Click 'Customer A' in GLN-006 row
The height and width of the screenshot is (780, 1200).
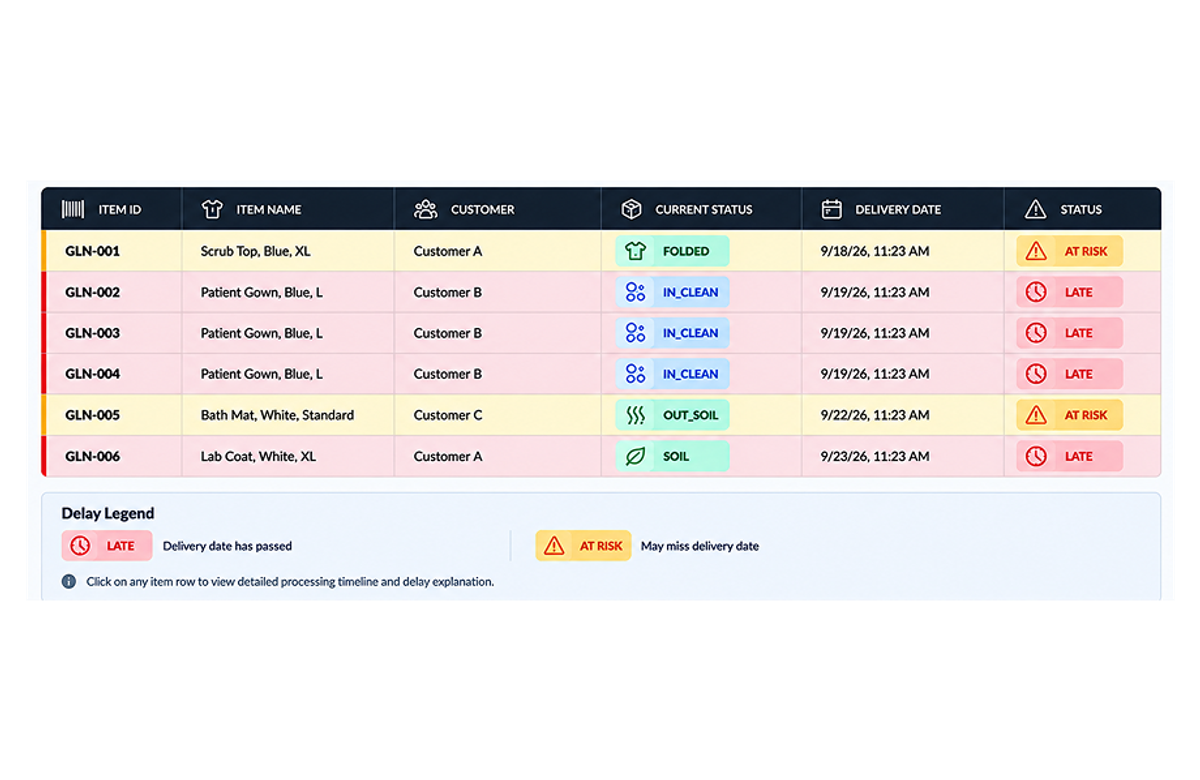(x=448, y=456)
